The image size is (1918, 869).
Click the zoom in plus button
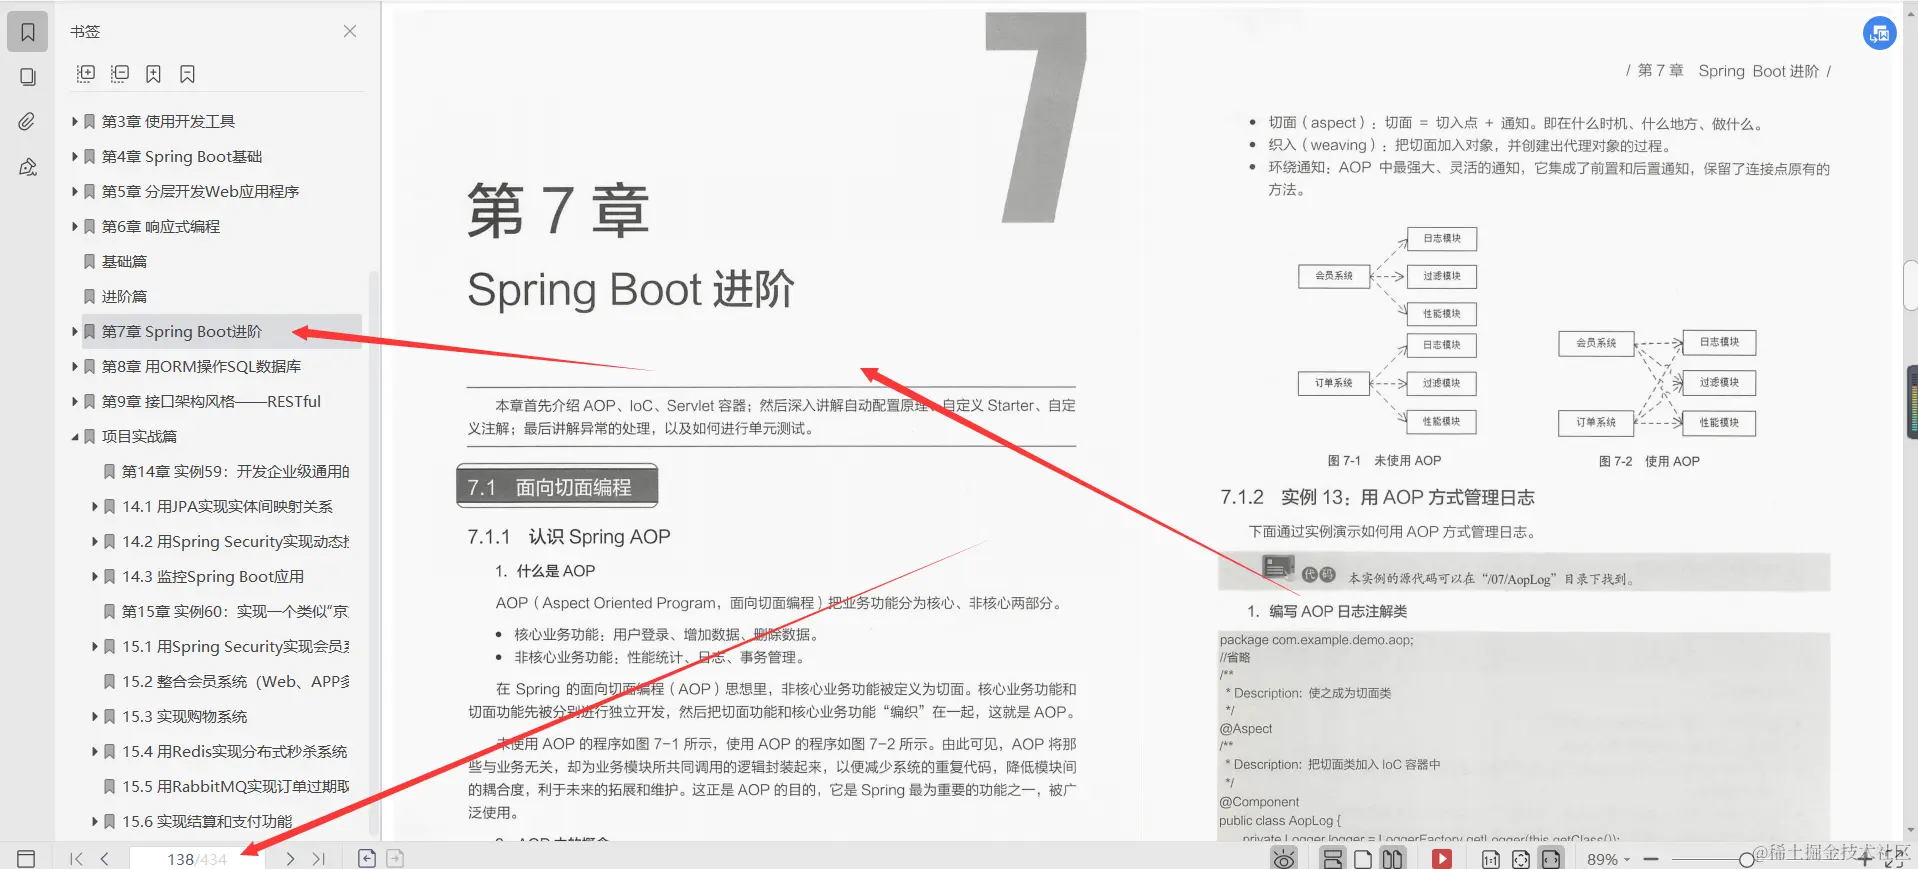[x=1865, y=859]
